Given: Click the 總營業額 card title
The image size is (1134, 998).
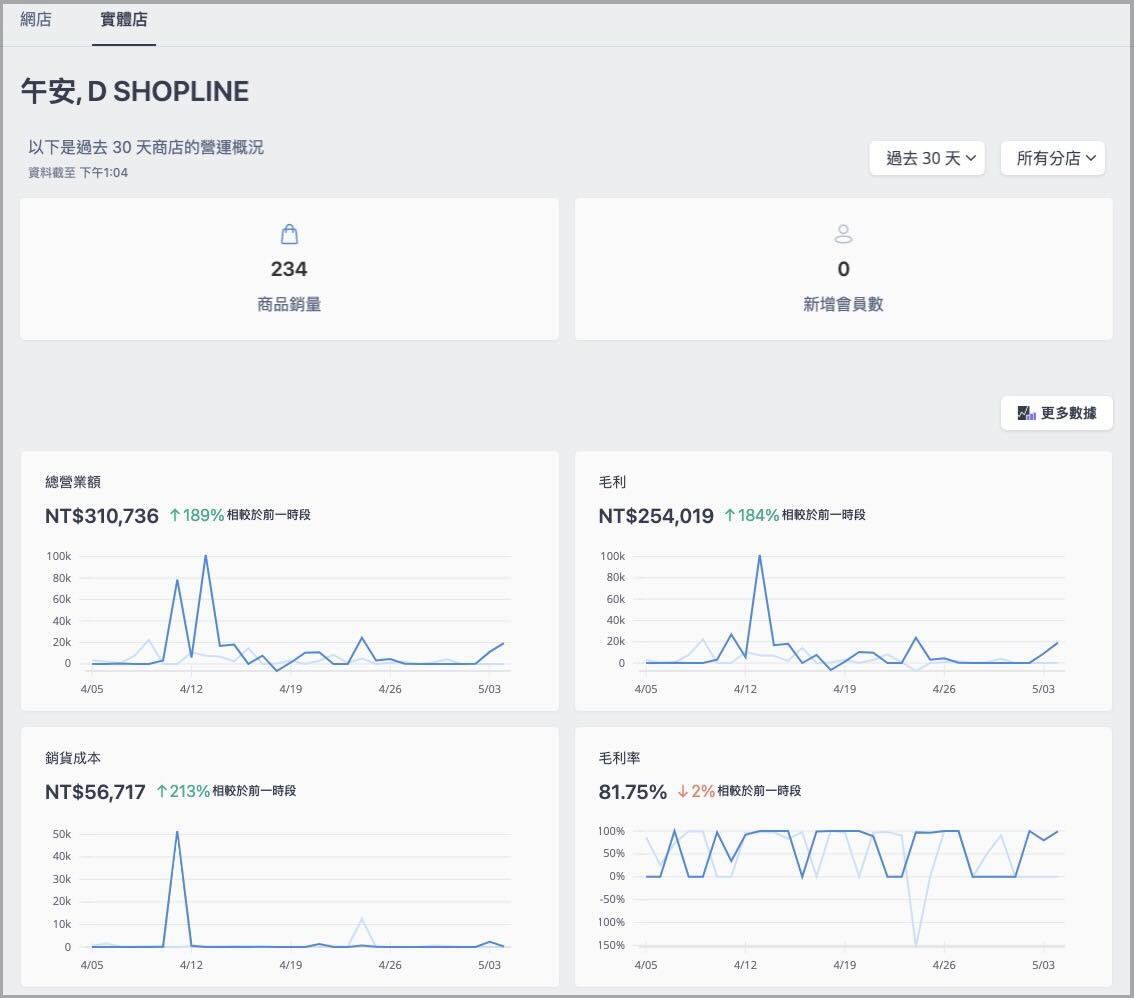Looking at the screenshot, I should point(73,482).
